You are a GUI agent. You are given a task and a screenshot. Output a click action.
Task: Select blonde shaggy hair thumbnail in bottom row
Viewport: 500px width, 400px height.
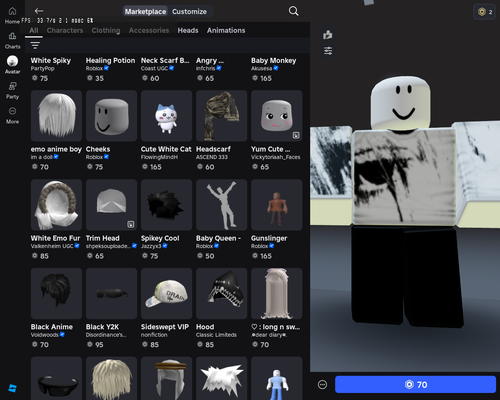click(x=111, y=378)
